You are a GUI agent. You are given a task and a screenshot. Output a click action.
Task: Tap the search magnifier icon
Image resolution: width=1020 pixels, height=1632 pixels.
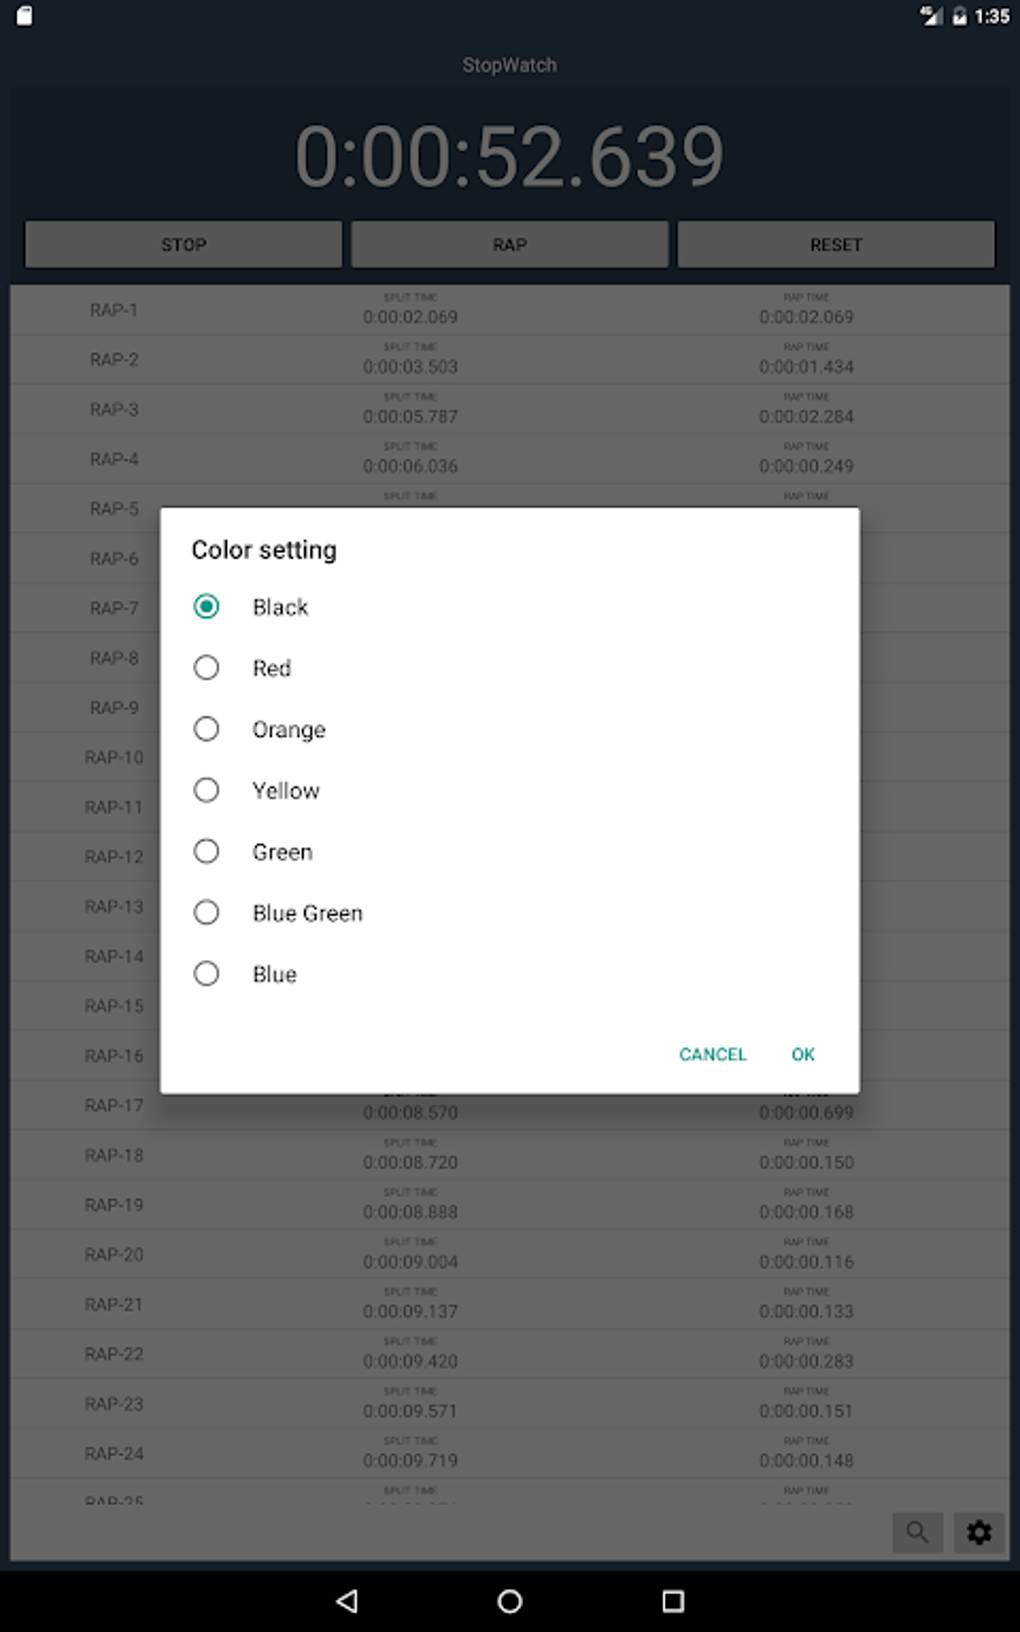click(917, 1532)
